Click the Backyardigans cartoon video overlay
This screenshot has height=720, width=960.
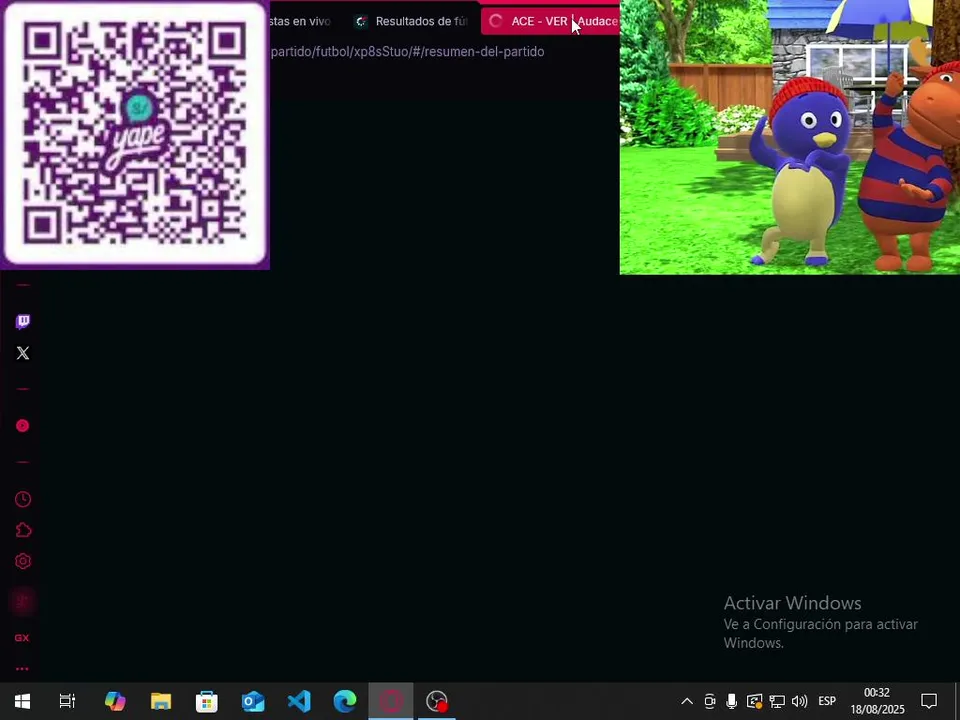tap(790, 137)
